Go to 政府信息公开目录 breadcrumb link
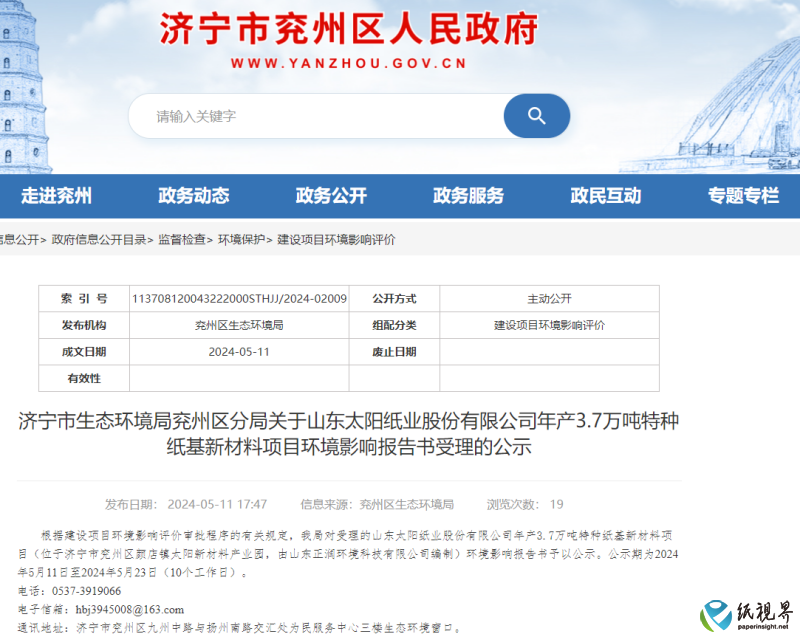The height and width of the screenshot is (634, 800). coord(99,240)
